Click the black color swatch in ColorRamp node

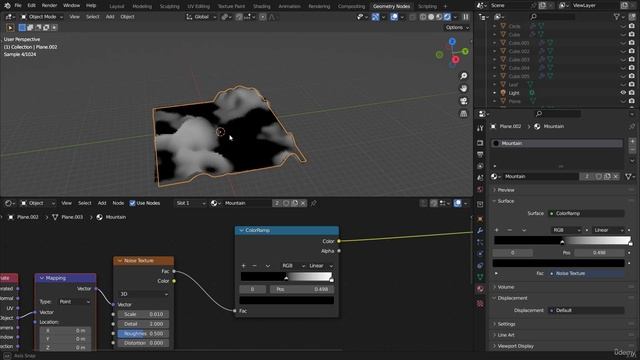coord(287,300)
